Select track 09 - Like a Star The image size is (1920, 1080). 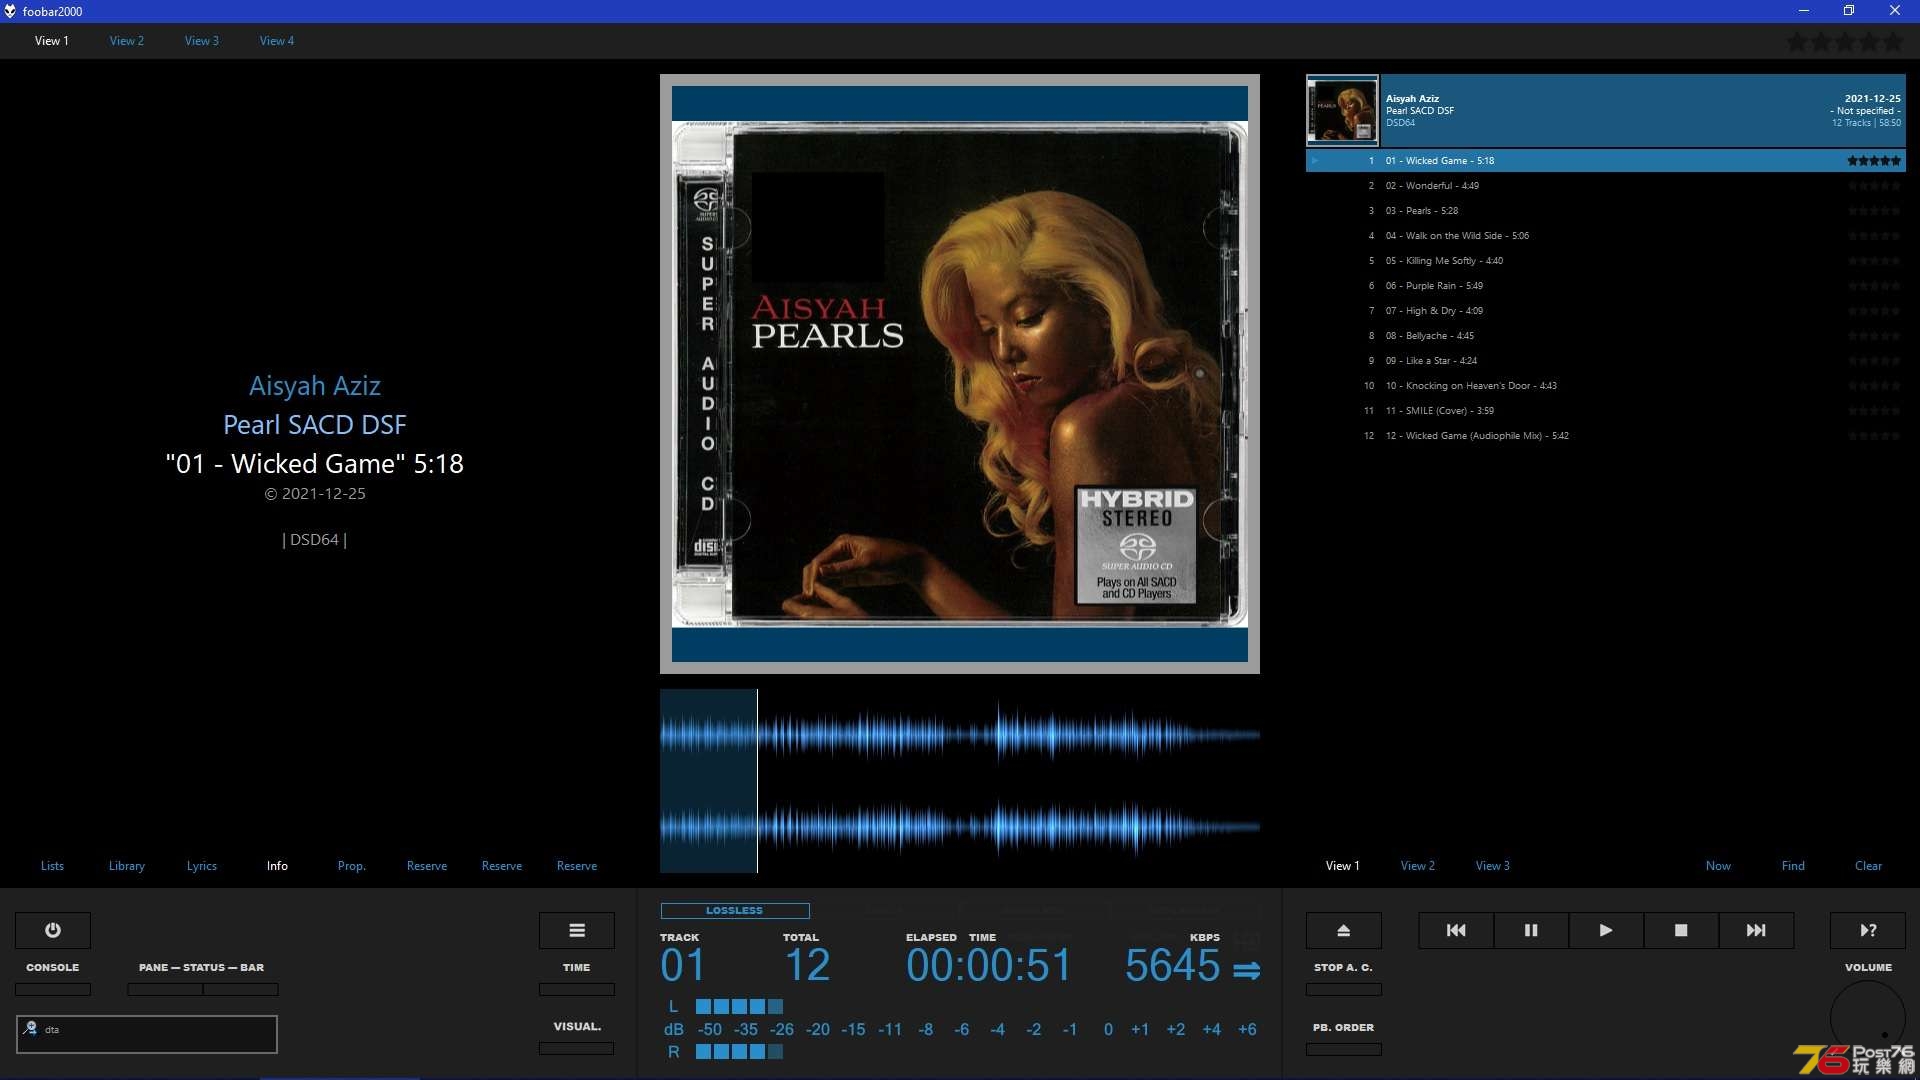click(1606, 361)
